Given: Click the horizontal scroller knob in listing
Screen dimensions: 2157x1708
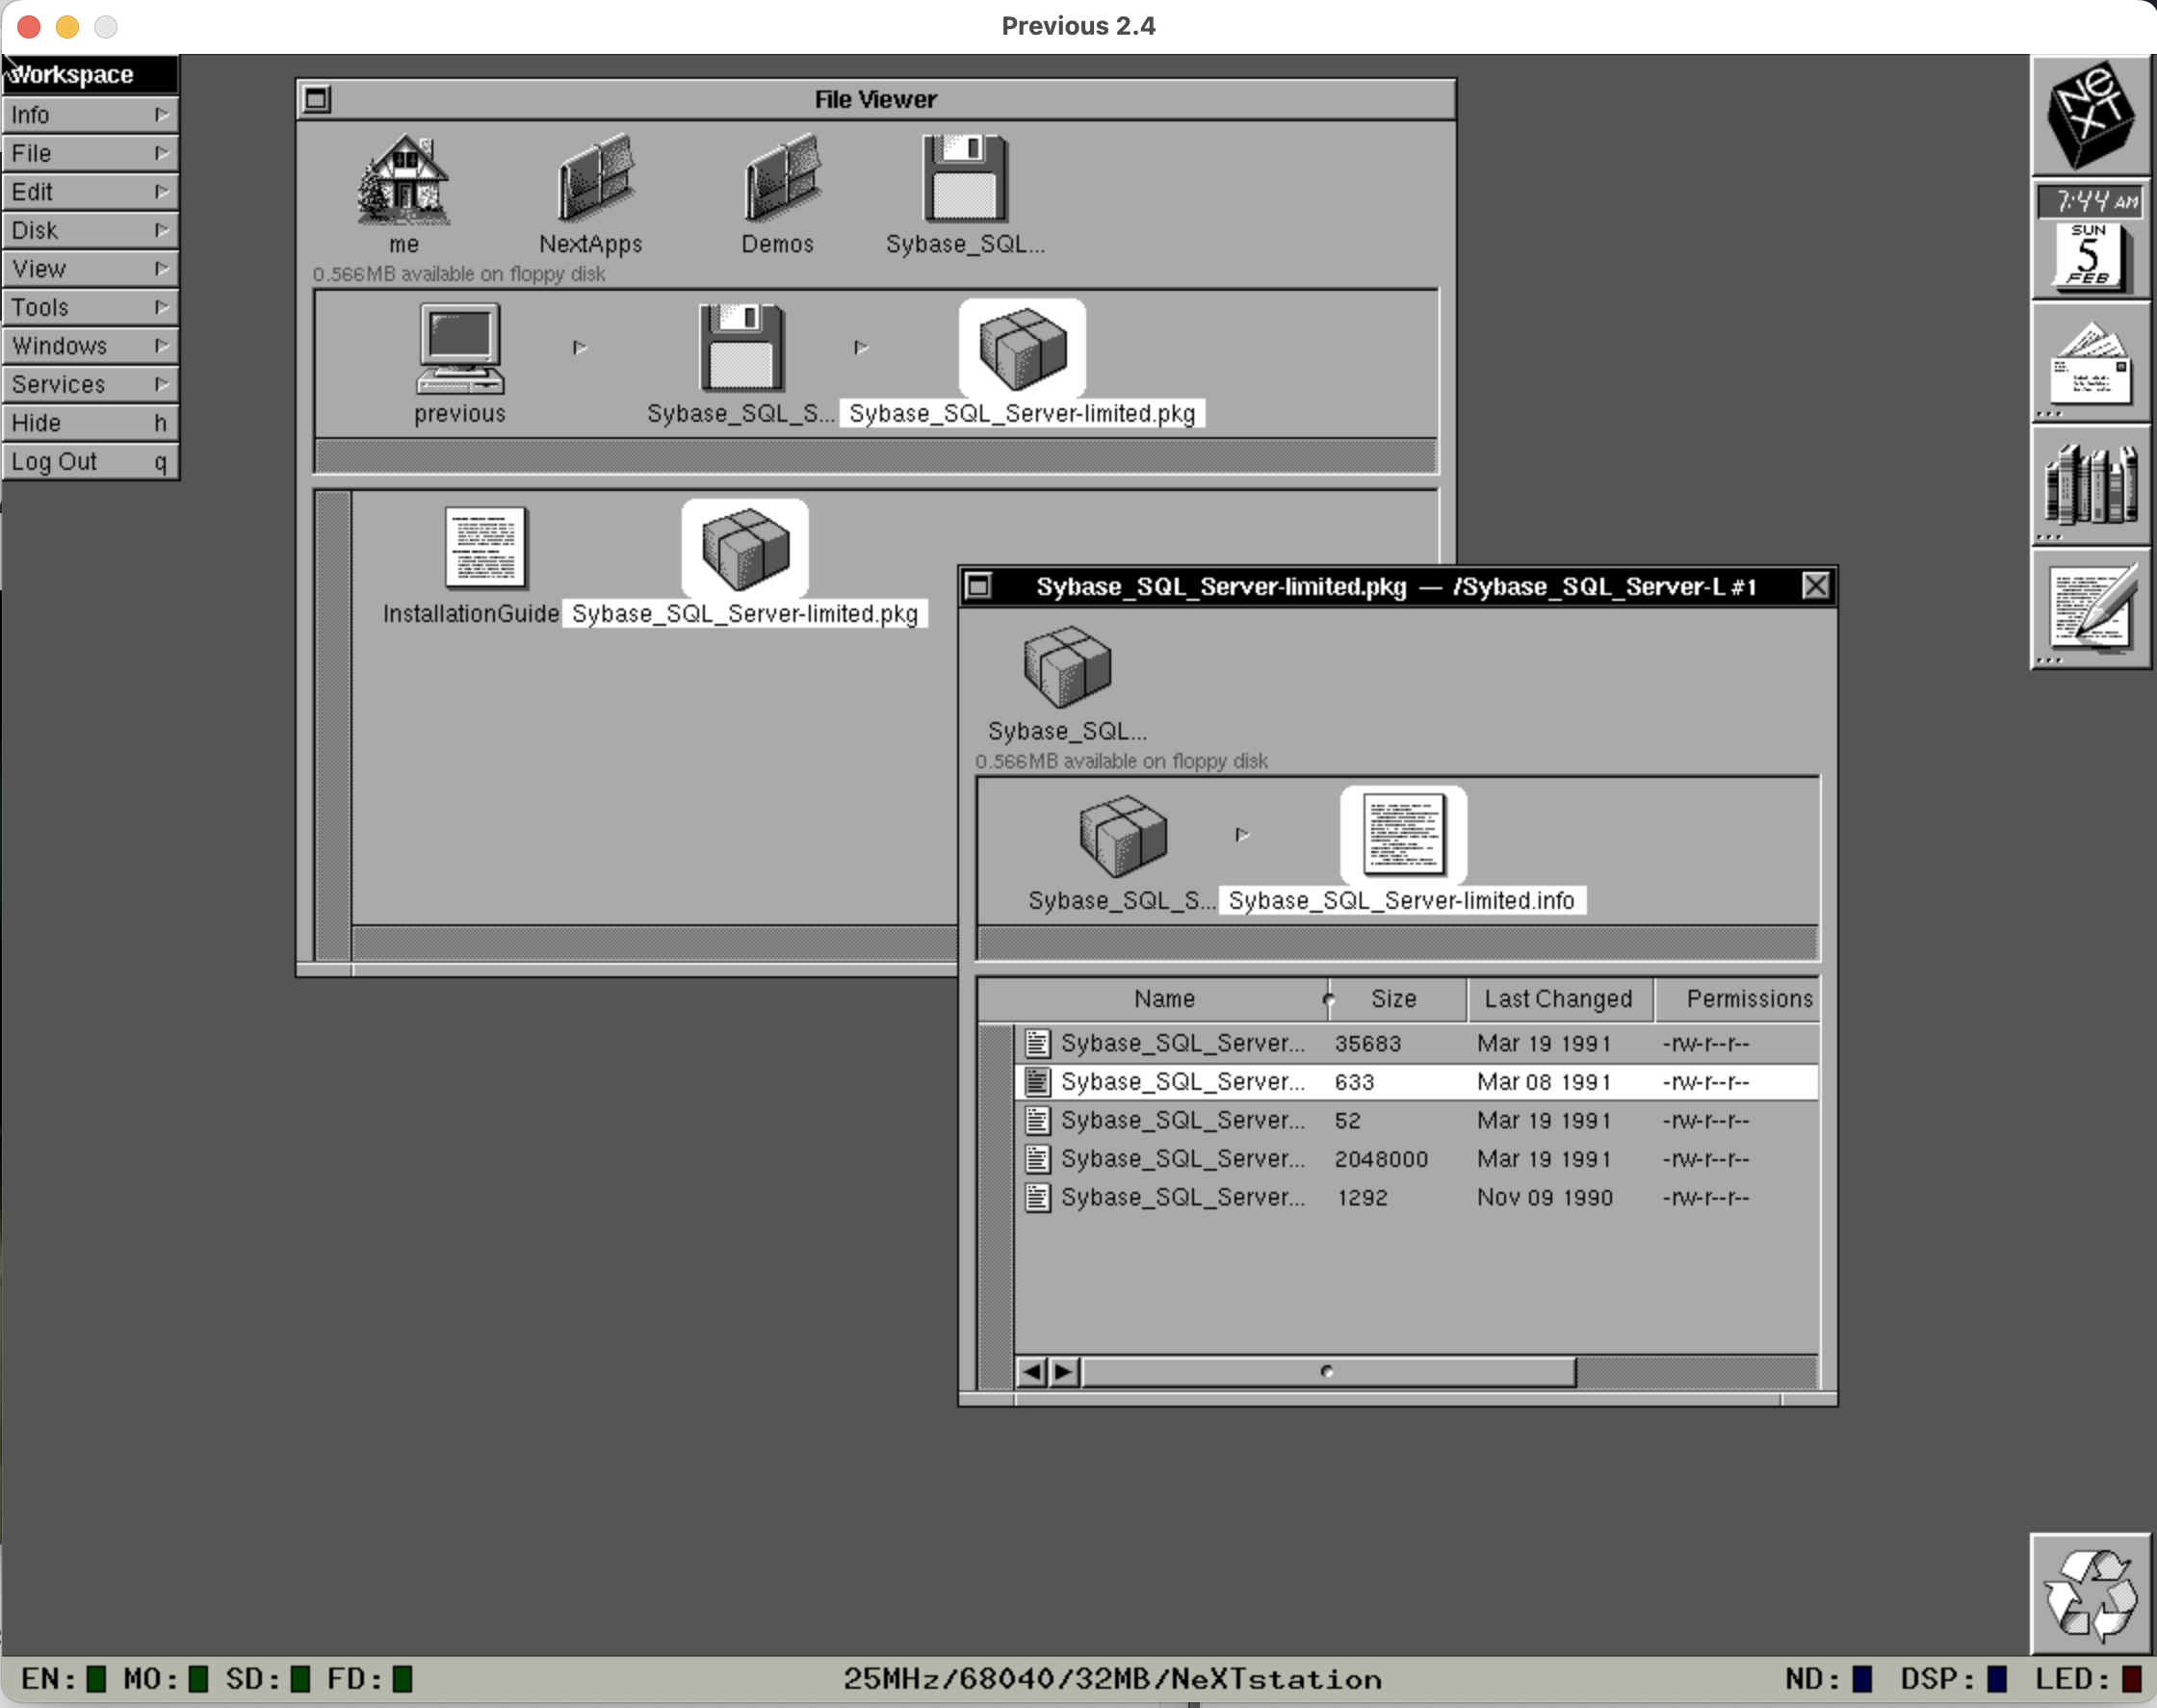Looking at the screenshot, I should (1327, 1372).
